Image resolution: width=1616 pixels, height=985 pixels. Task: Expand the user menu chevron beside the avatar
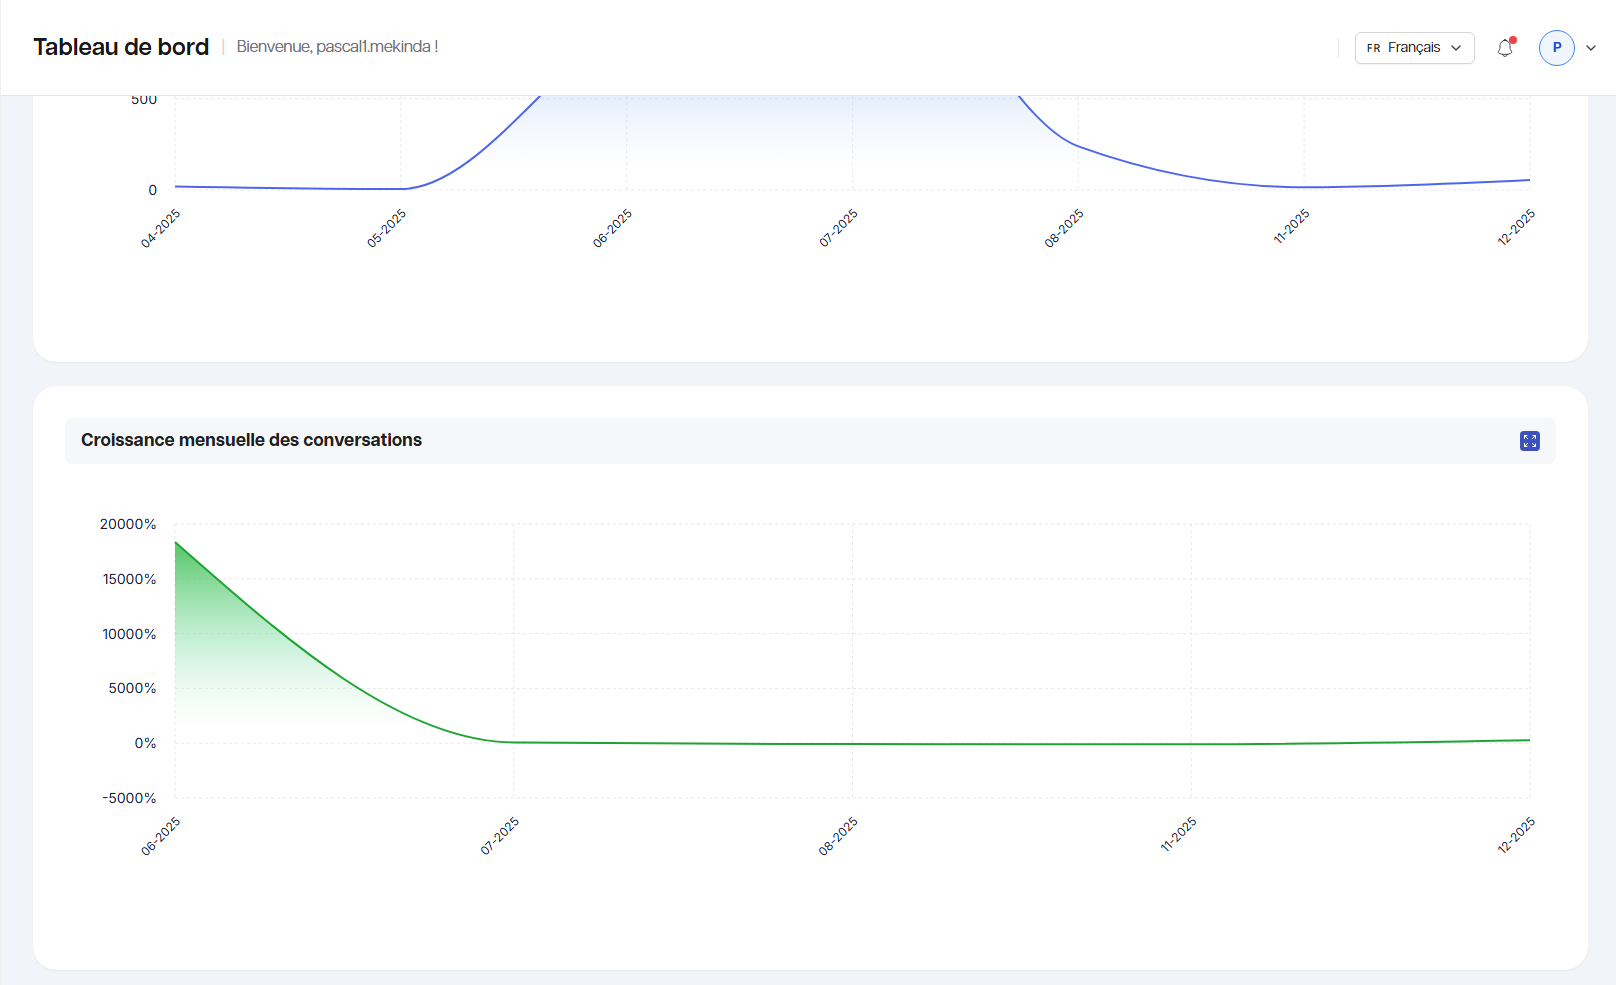click(1591, 48)
